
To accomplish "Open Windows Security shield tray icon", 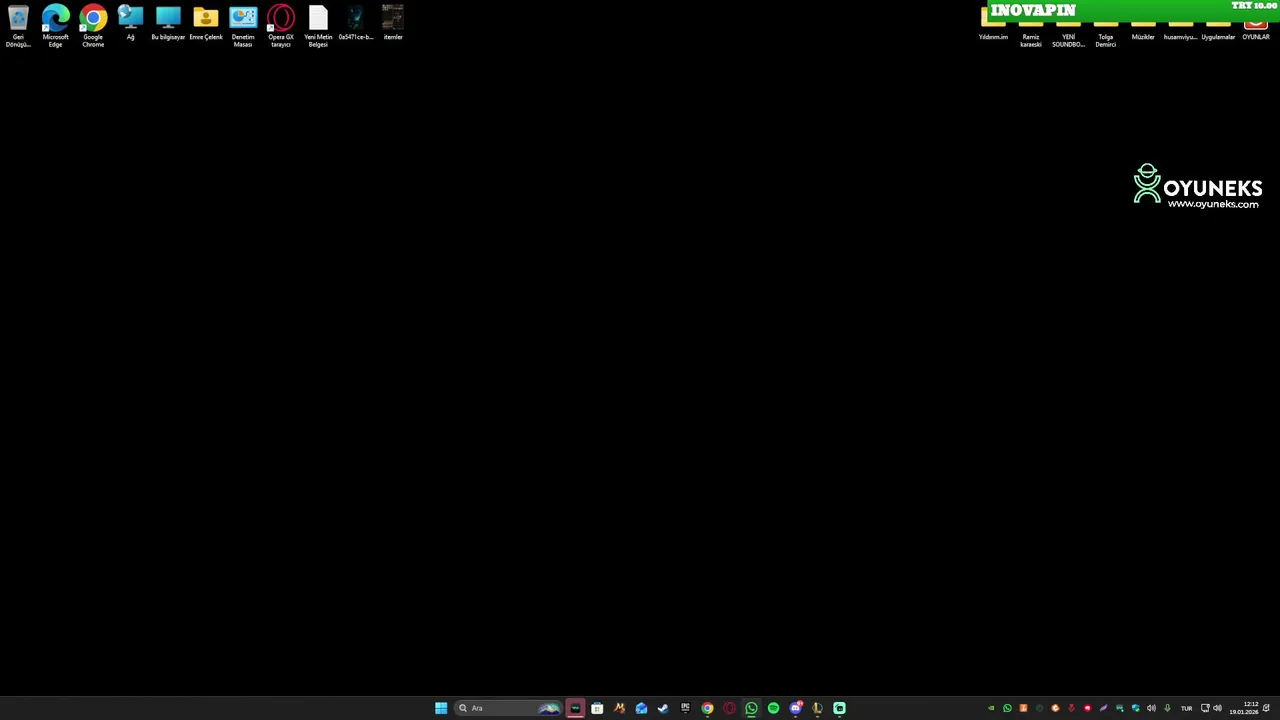I will click(x=1136, y=708).
